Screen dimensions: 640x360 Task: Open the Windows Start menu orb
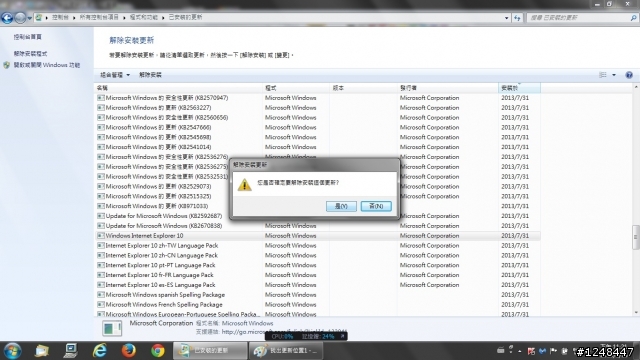coord(12,351)
